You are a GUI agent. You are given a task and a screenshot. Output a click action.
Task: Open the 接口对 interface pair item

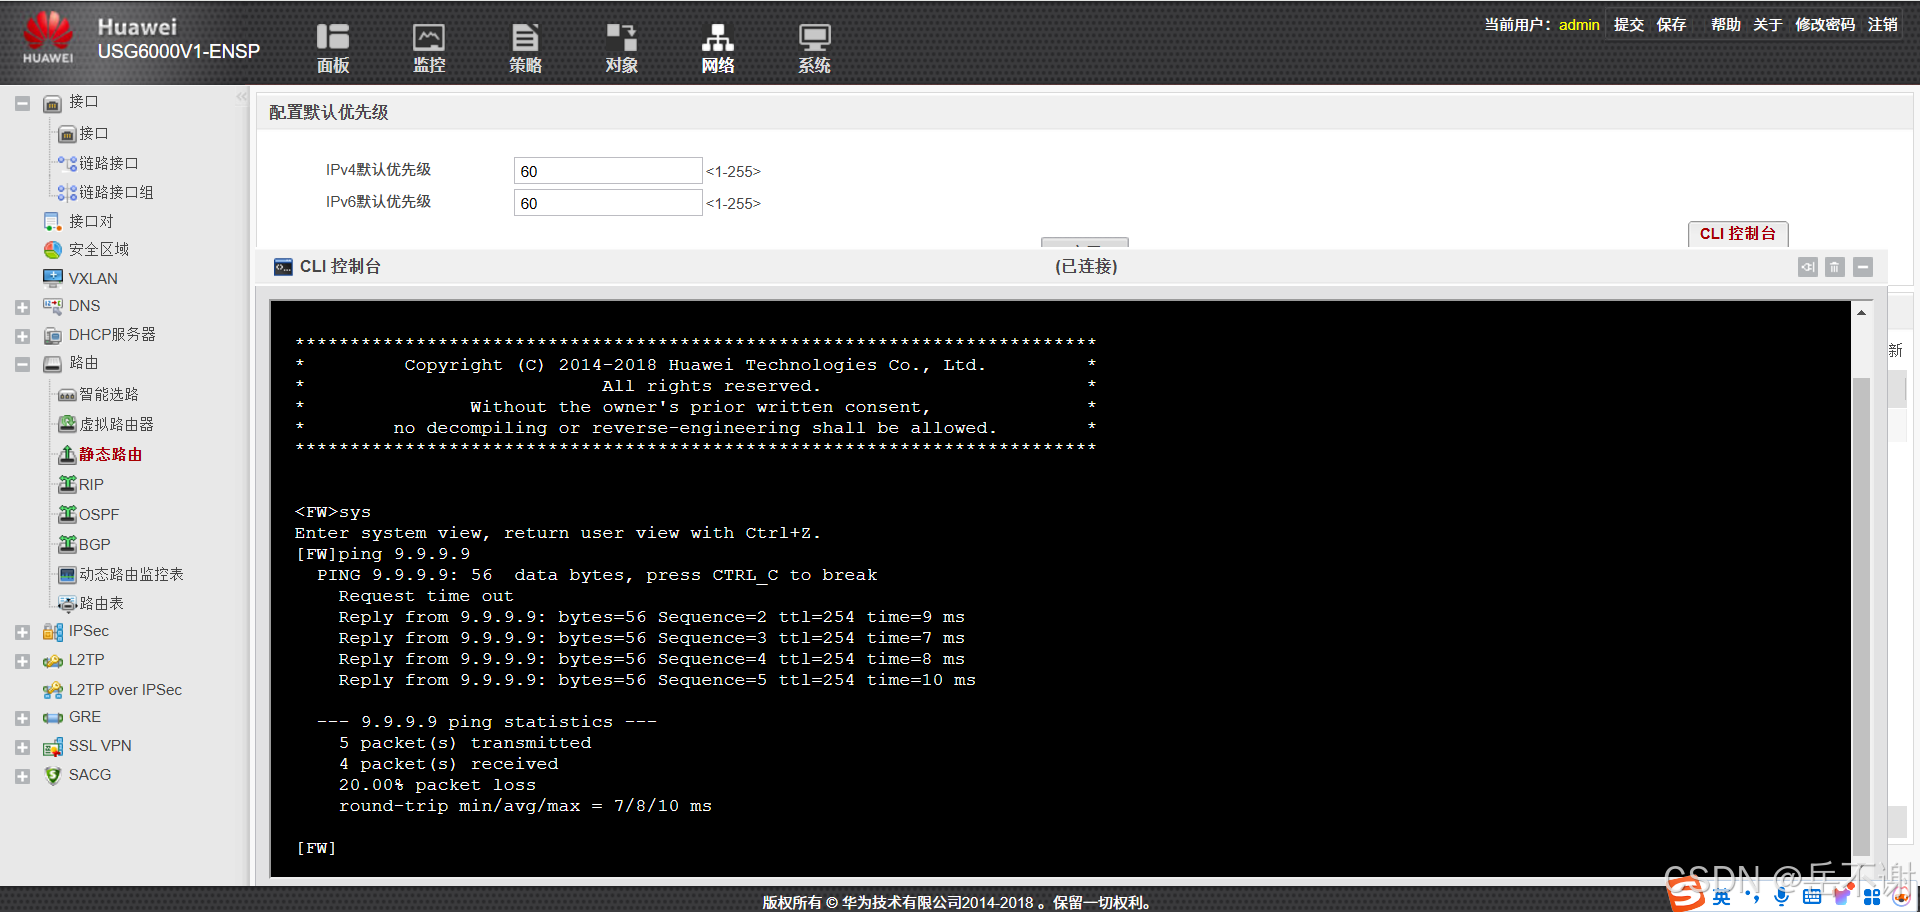coord(91,221)
